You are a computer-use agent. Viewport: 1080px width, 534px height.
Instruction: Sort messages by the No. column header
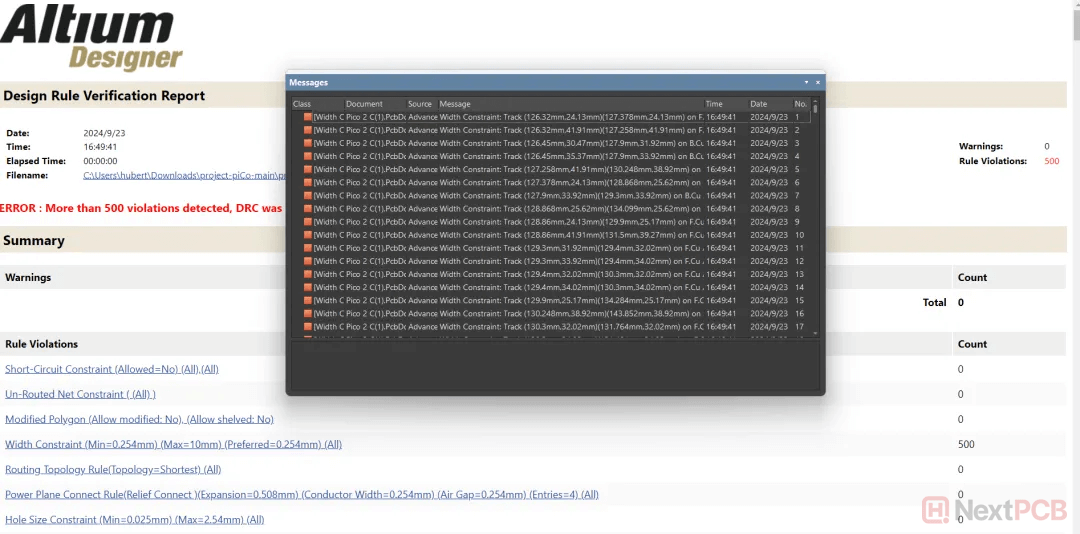tap(800, 104)
